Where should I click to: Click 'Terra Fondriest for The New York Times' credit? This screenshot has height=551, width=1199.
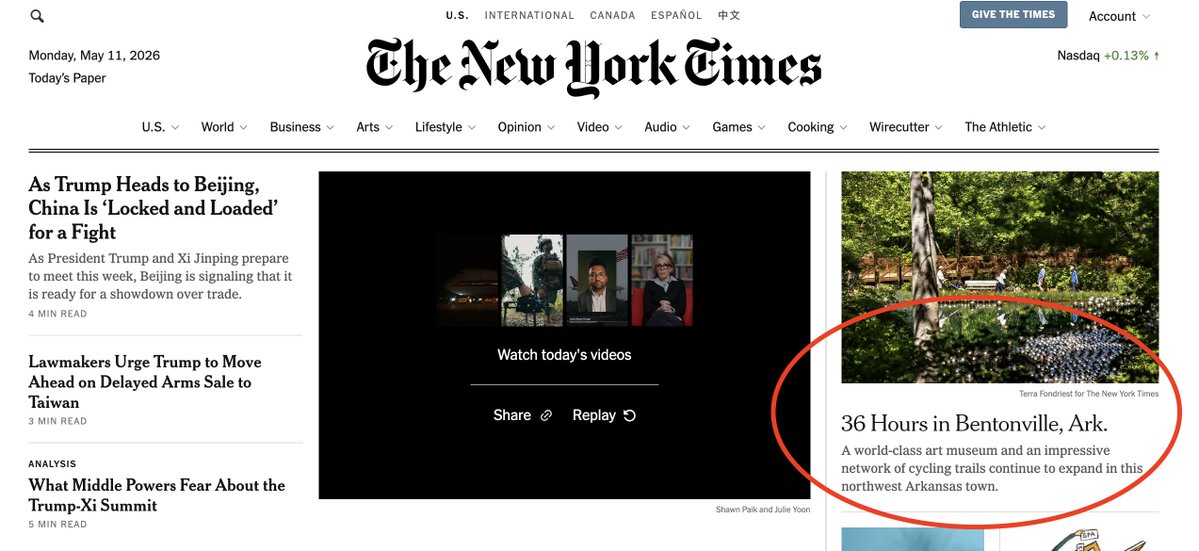click(x=1088, y=394)
